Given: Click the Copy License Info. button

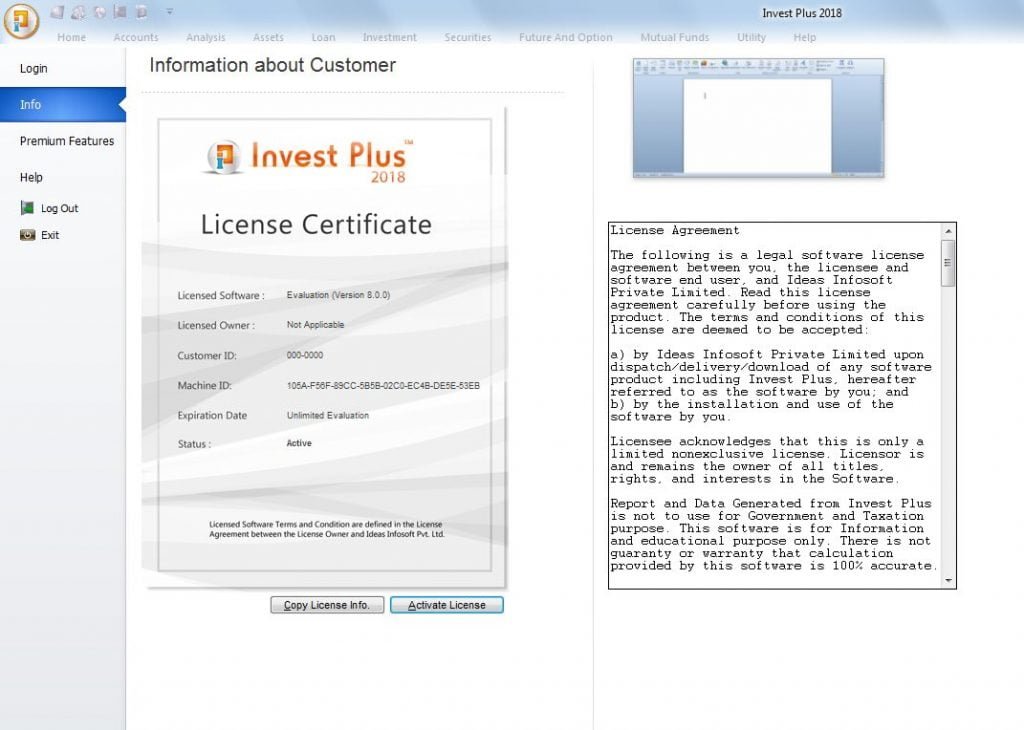Looking at the screenshot, I should point(327,605).
